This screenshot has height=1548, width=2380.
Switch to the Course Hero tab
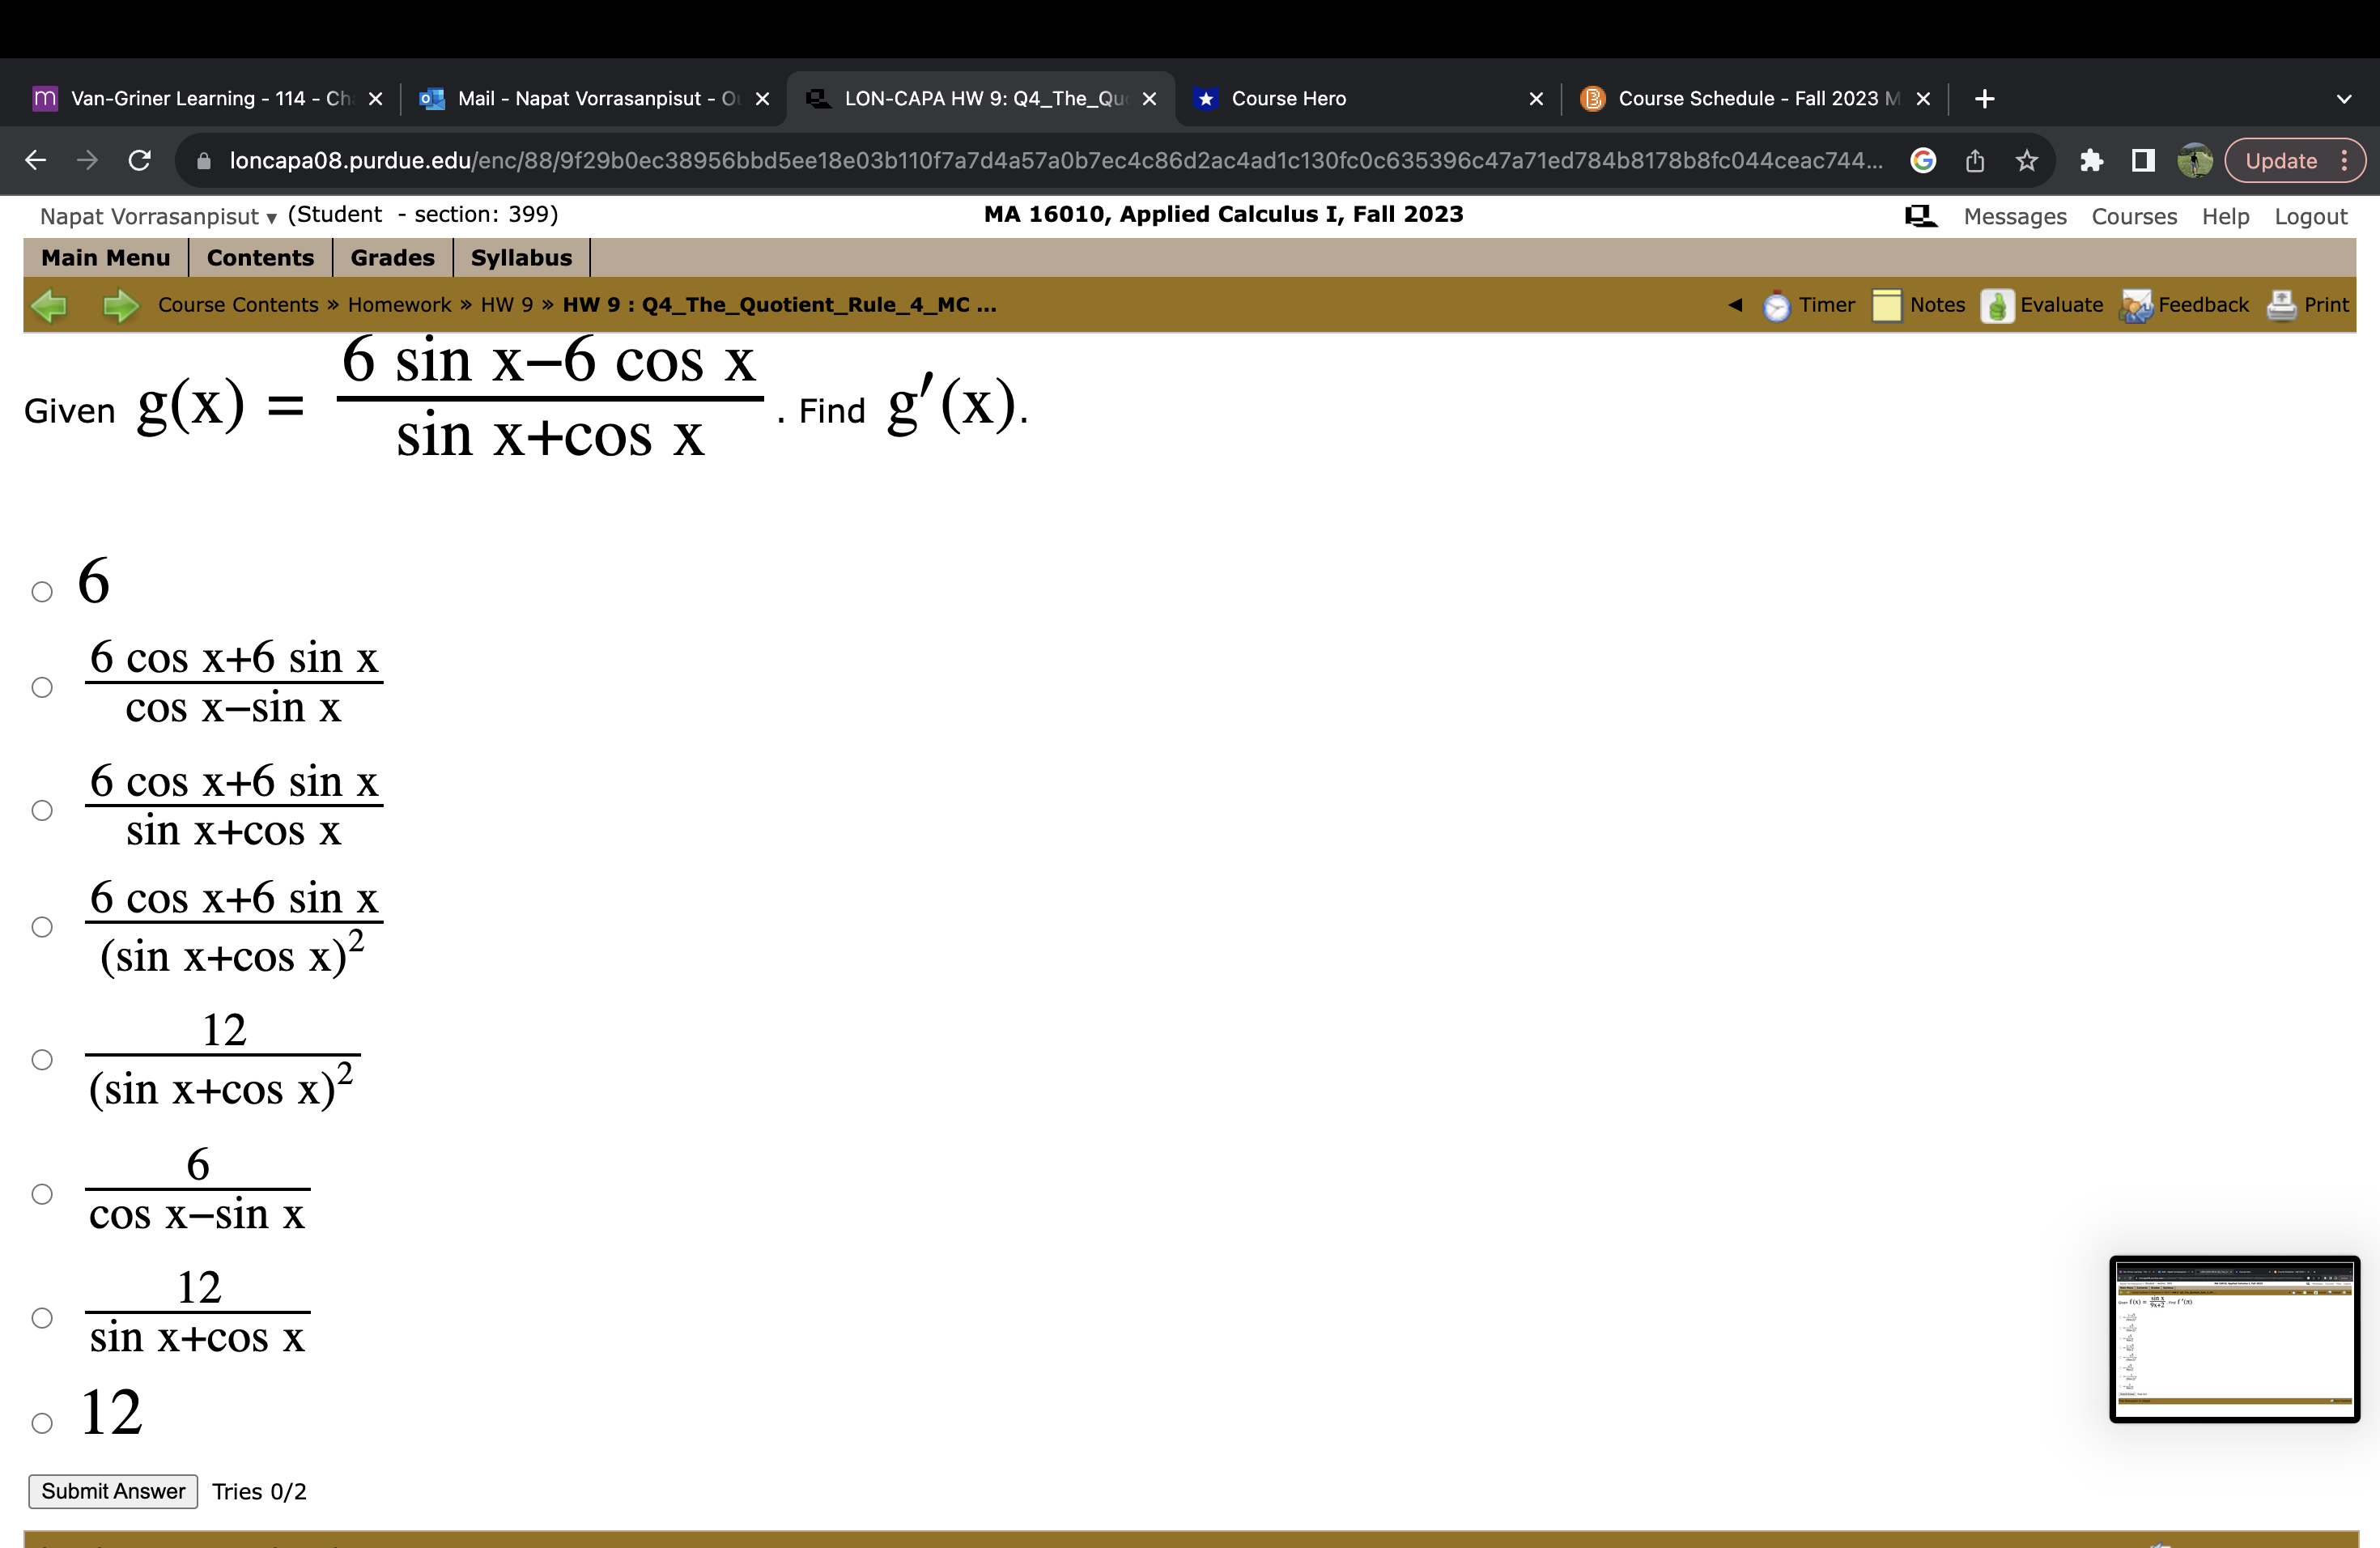click(x=1288, y=98)
